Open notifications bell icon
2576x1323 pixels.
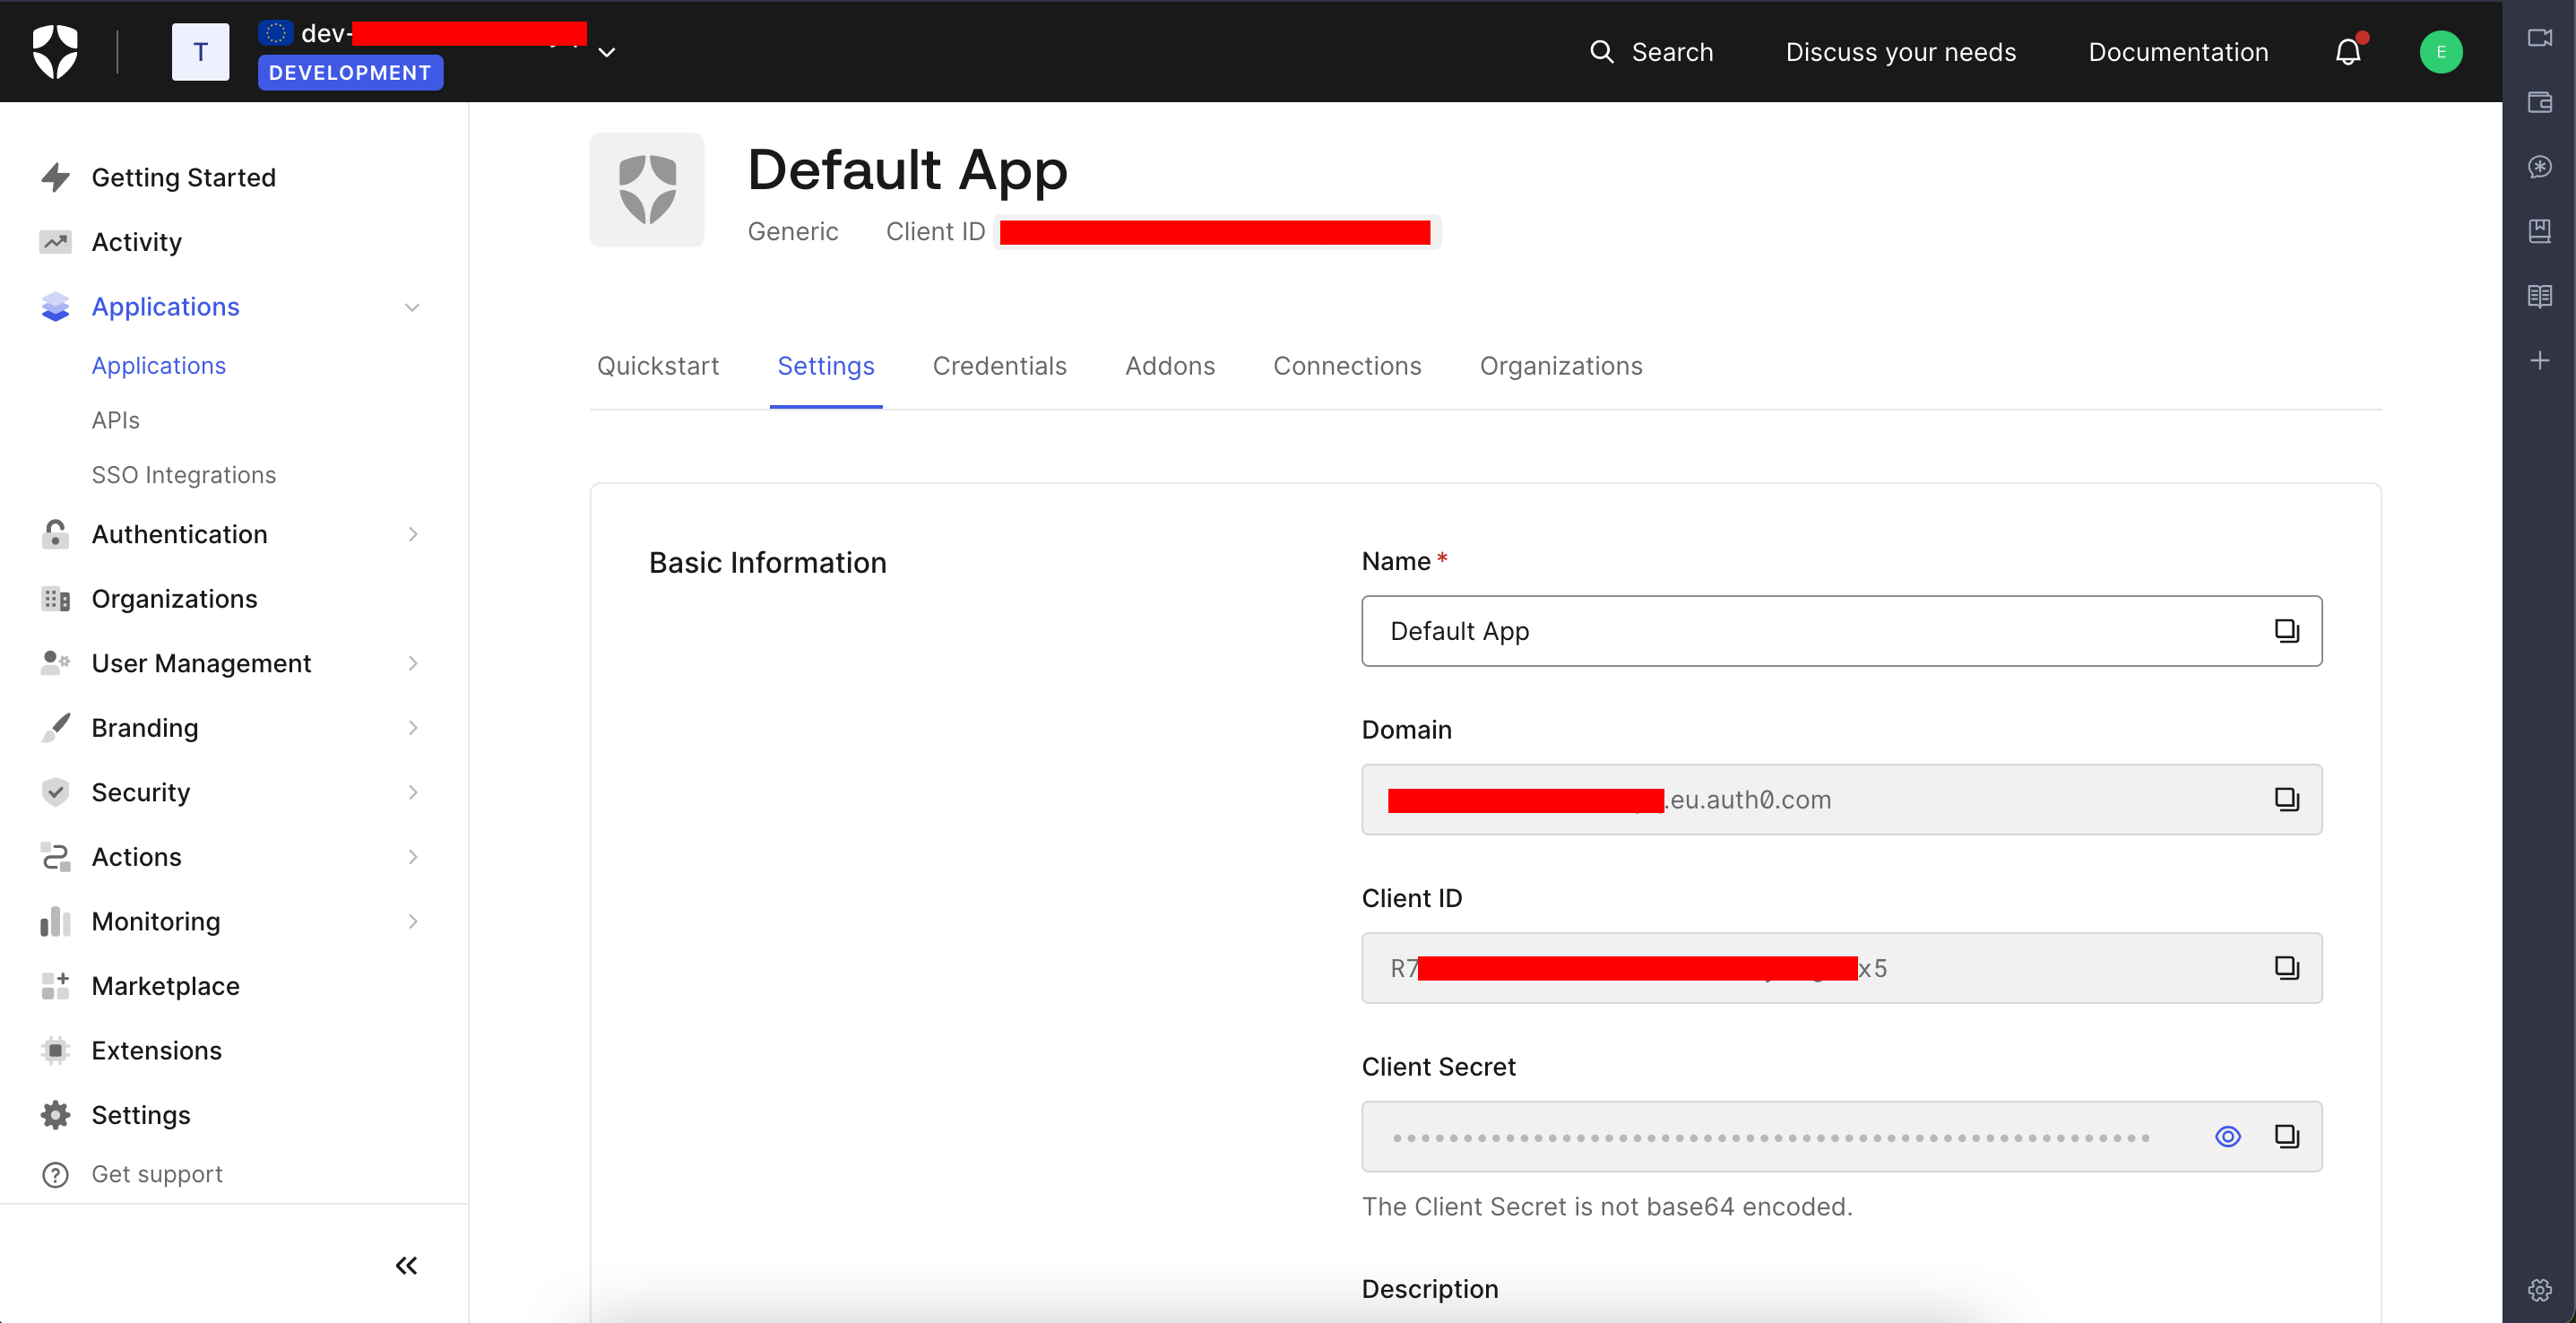tap(2348, 52)
